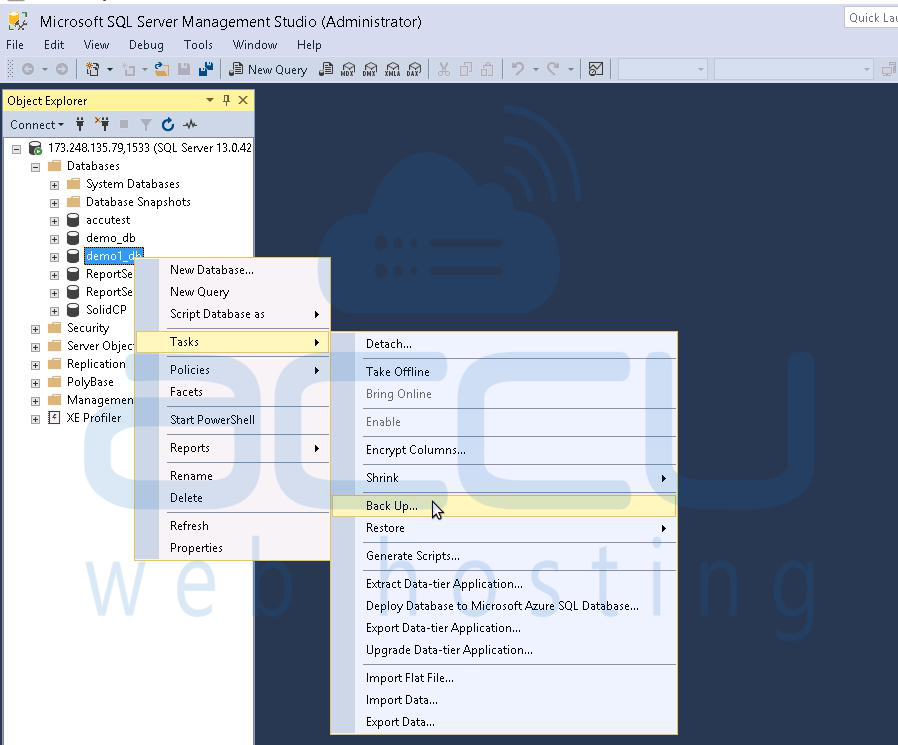Viewport: 898px width, 745px height.
Task: Open the File menu
Action: (x=15, y=45)
